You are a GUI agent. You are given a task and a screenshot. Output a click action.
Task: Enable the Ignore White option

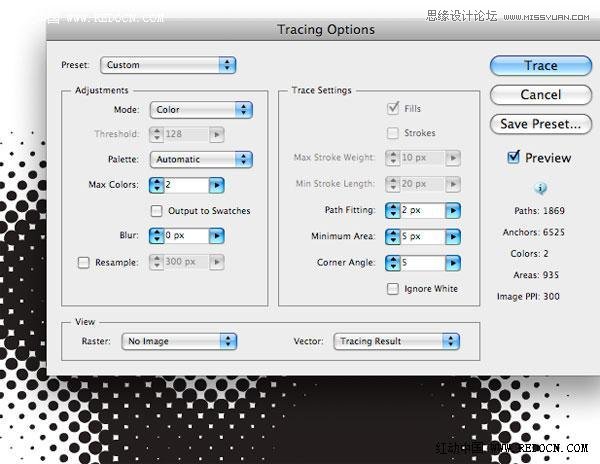(x=393, y=289)
